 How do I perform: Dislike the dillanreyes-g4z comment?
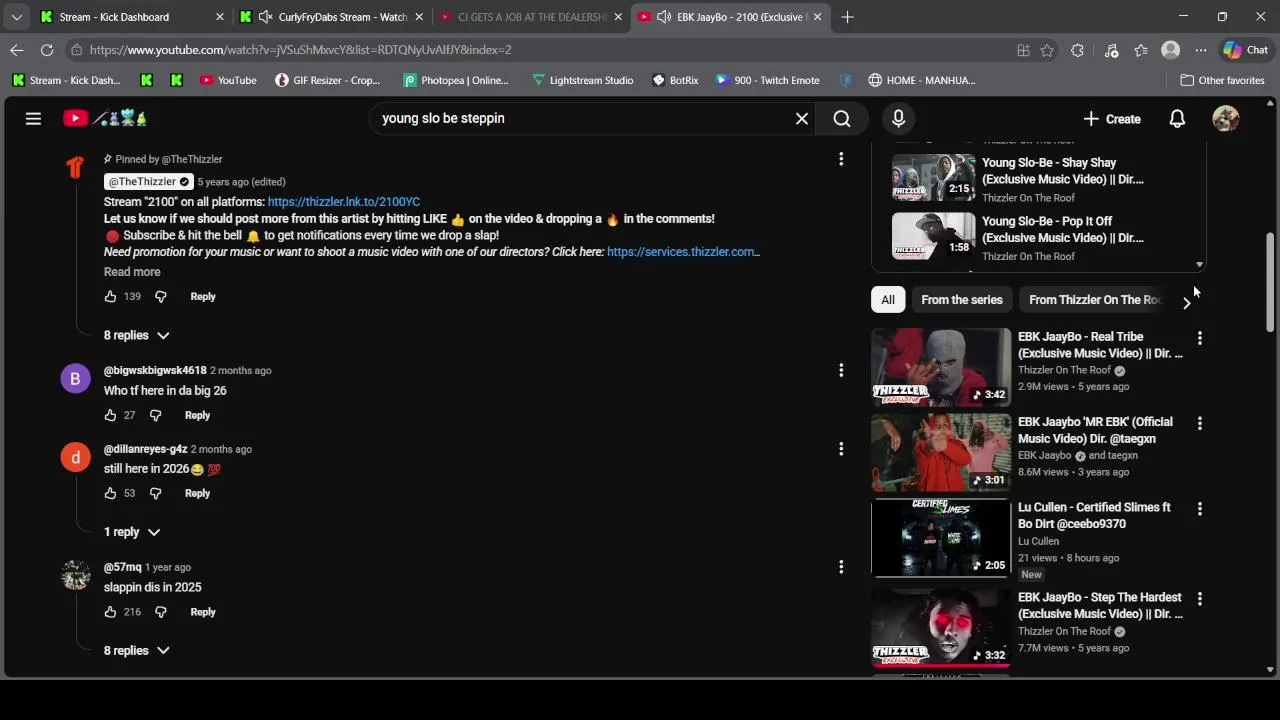tap(155, 493)
